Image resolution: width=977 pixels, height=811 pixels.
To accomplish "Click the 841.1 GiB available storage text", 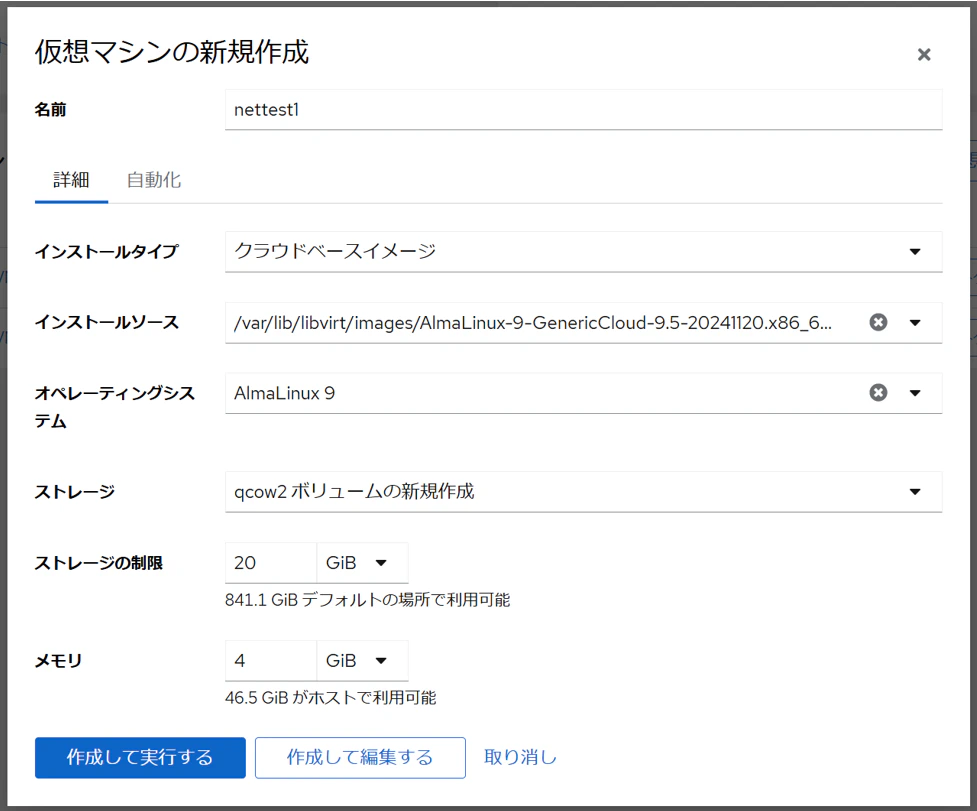I will [368, 600].
